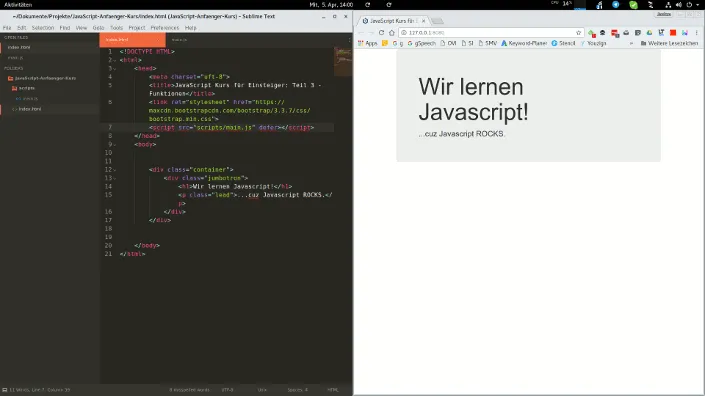The width and height of the screenshot is (705, 396).
Task: Switch to the index.html editor tab
Action: tap(132, 40)
